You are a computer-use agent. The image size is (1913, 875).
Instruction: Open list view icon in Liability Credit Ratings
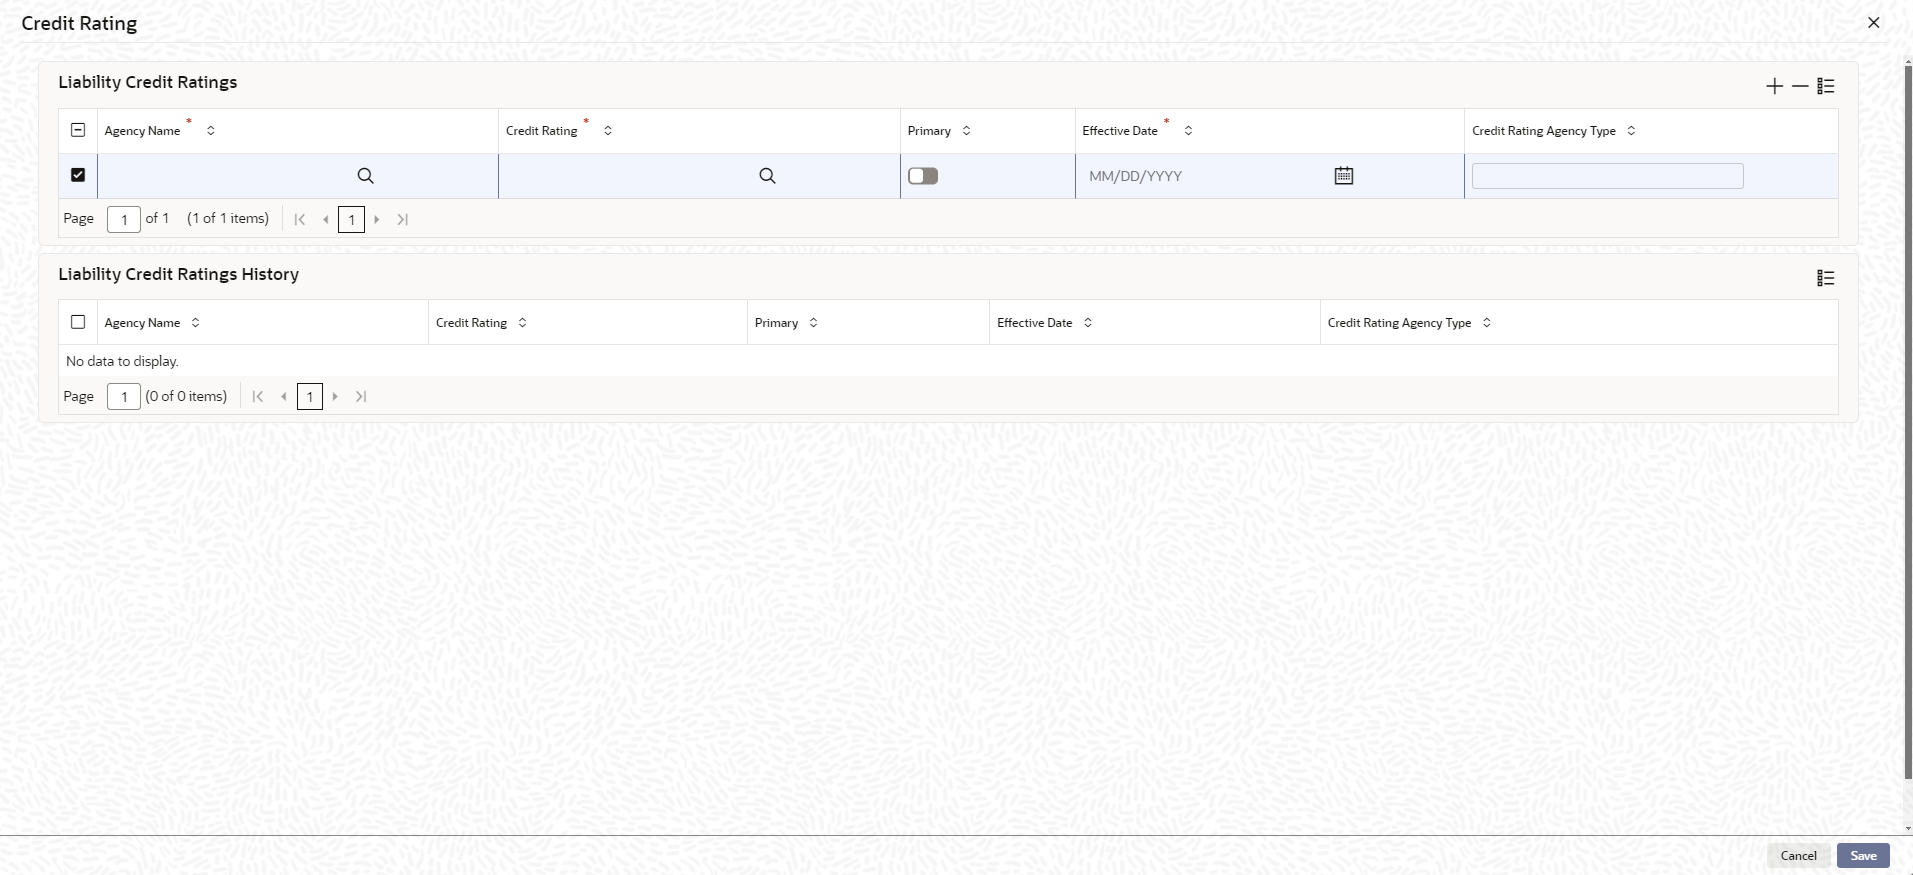1826,87
